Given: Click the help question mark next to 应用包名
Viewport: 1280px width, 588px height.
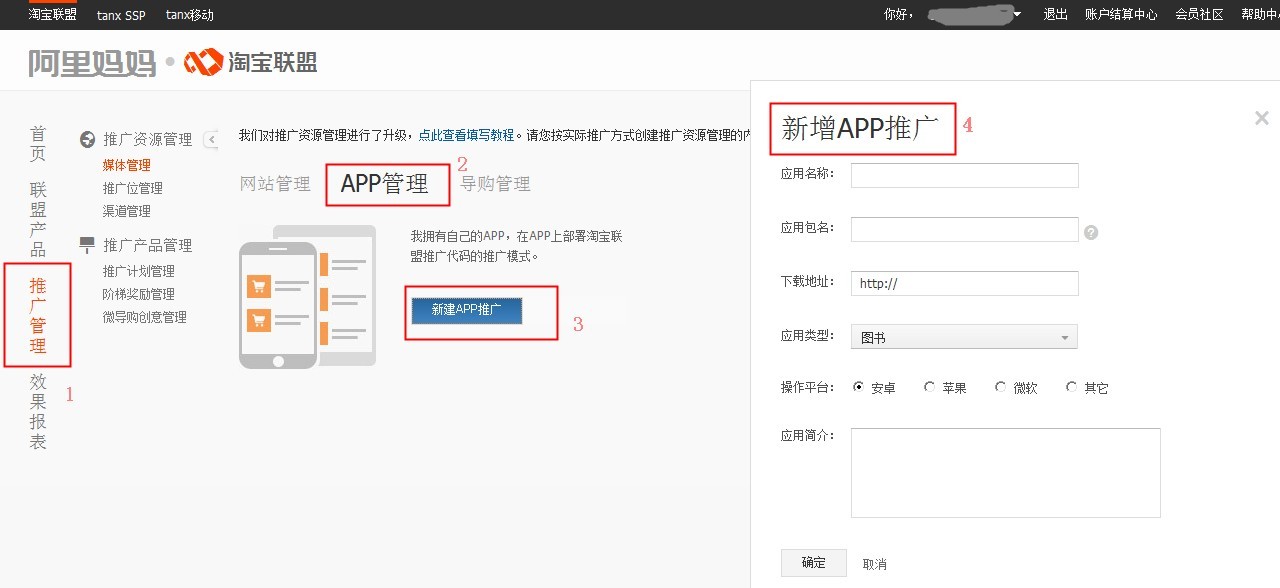Looking at the screenshot, I should pos(1091,232).
